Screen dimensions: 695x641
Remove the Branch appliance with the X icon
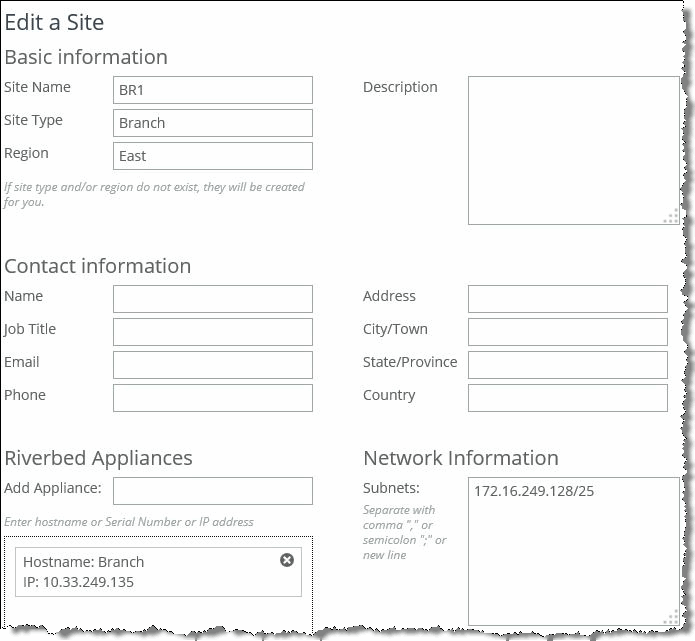(x=287, y=560)
